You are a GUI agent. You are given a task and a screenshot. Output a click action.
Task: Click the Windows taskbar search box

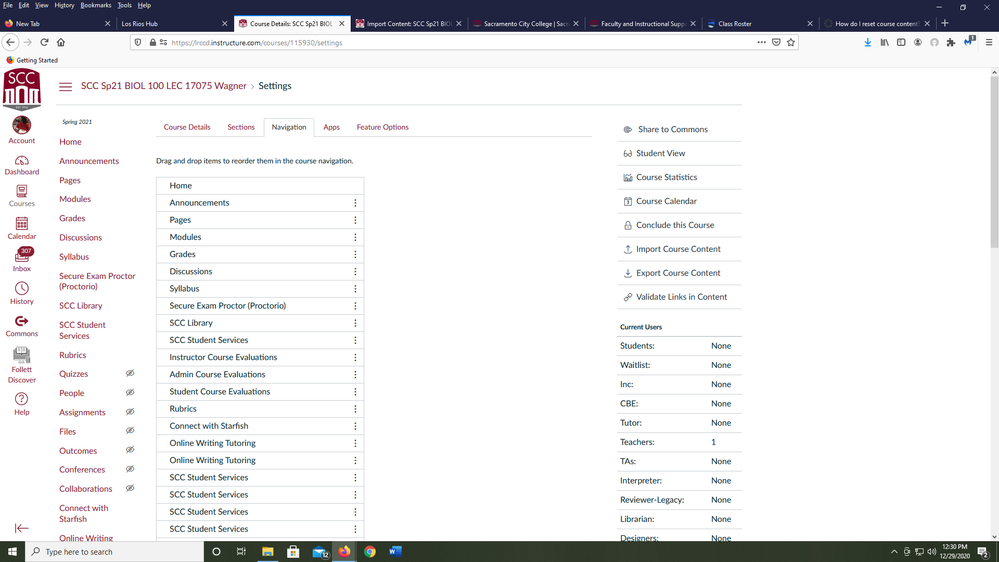point(115,552)
